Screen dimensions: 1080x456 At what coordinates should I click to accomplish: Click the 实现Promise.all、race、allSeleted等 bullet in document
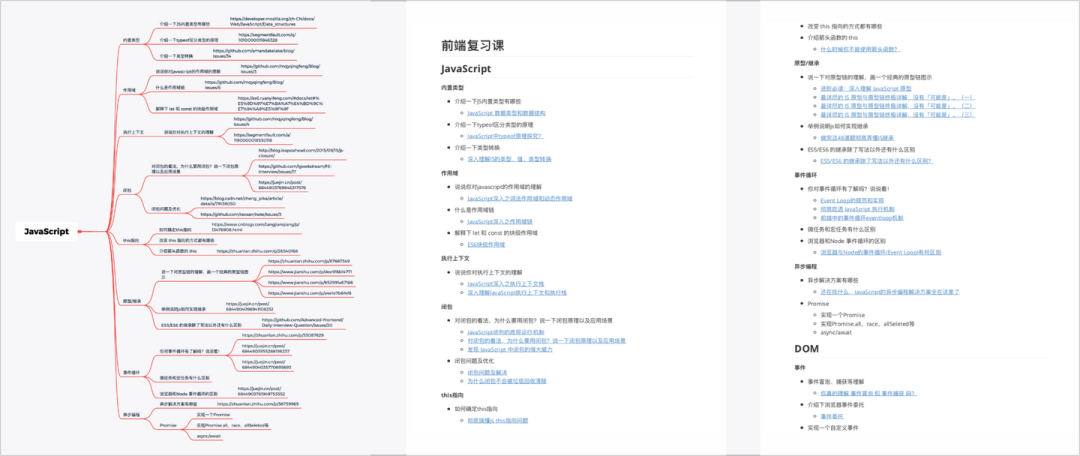tap(869, 323)
